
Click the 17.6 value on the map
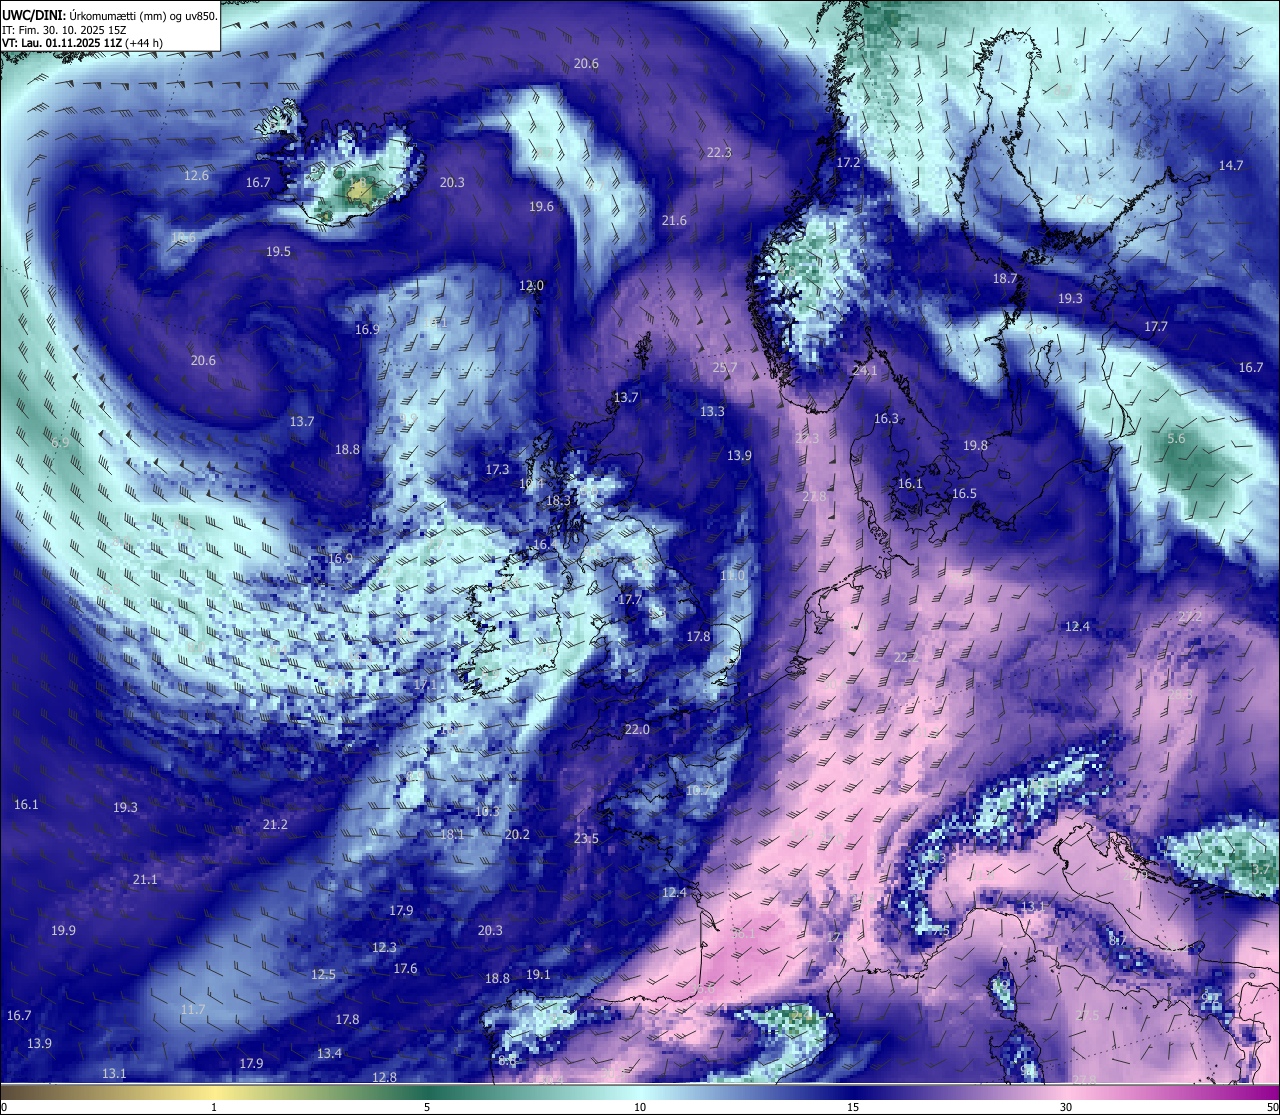coord(405,968)
